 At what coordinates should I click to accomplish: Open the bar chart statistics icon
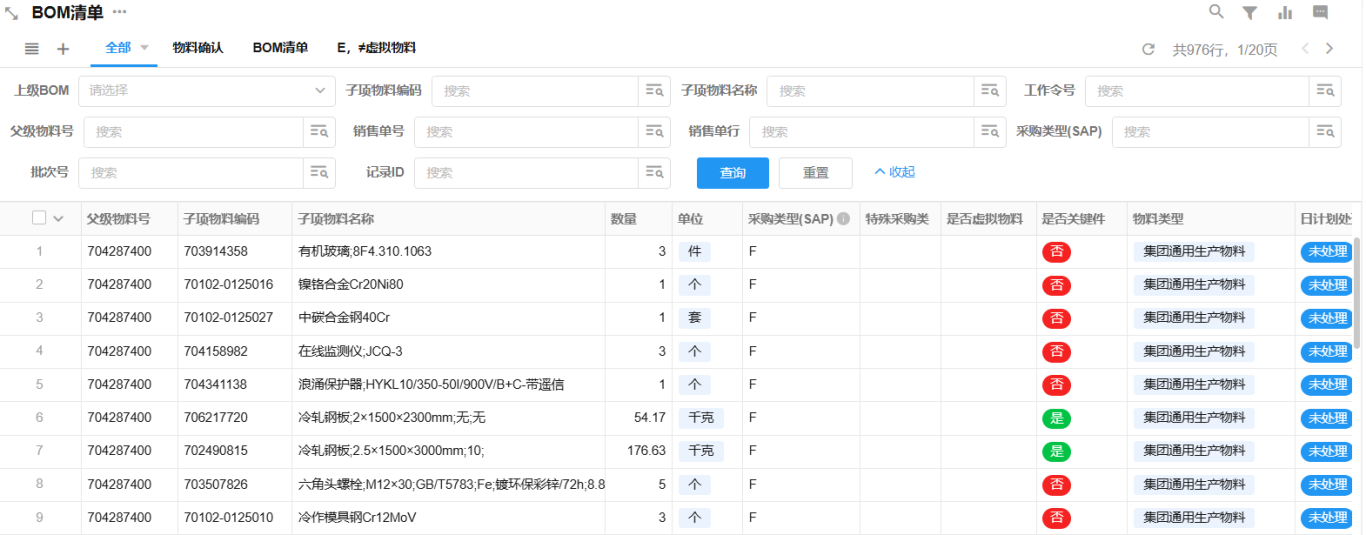tap(1285, 12)
